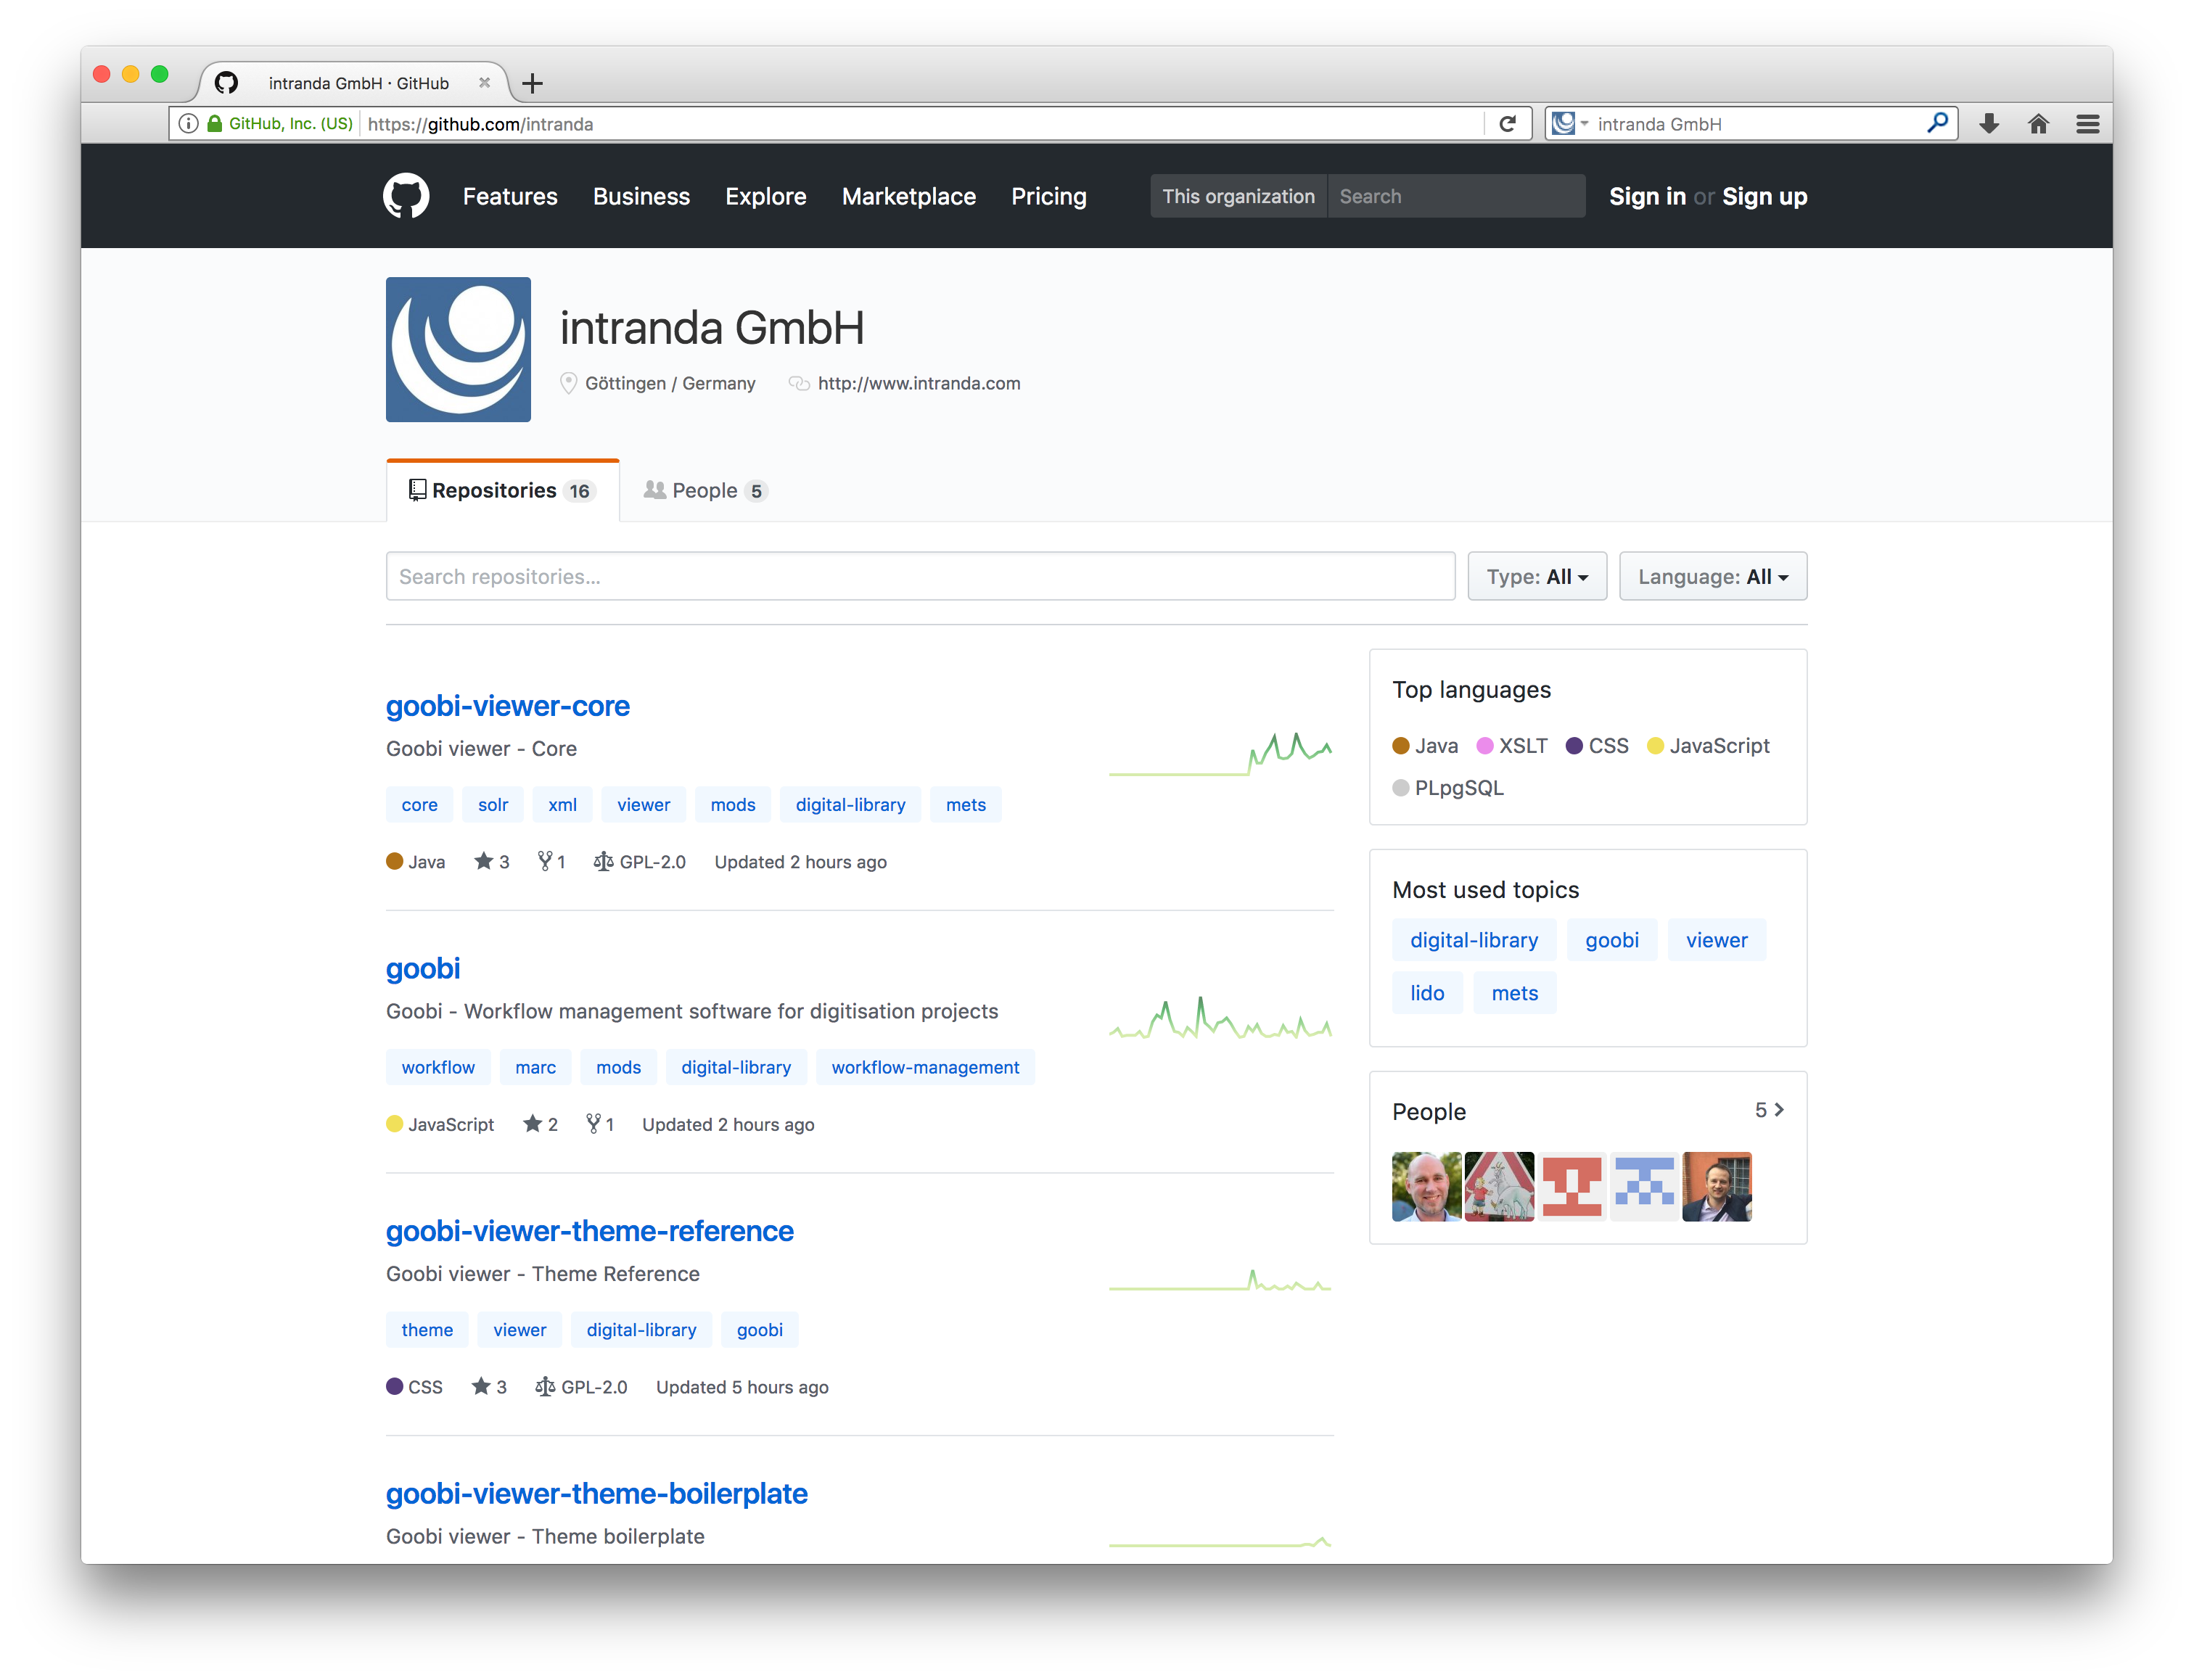Open goobi-viewer-theme-reference repository link
The width and height of the screenshot is (2194, 1680).
point(590,1231)
